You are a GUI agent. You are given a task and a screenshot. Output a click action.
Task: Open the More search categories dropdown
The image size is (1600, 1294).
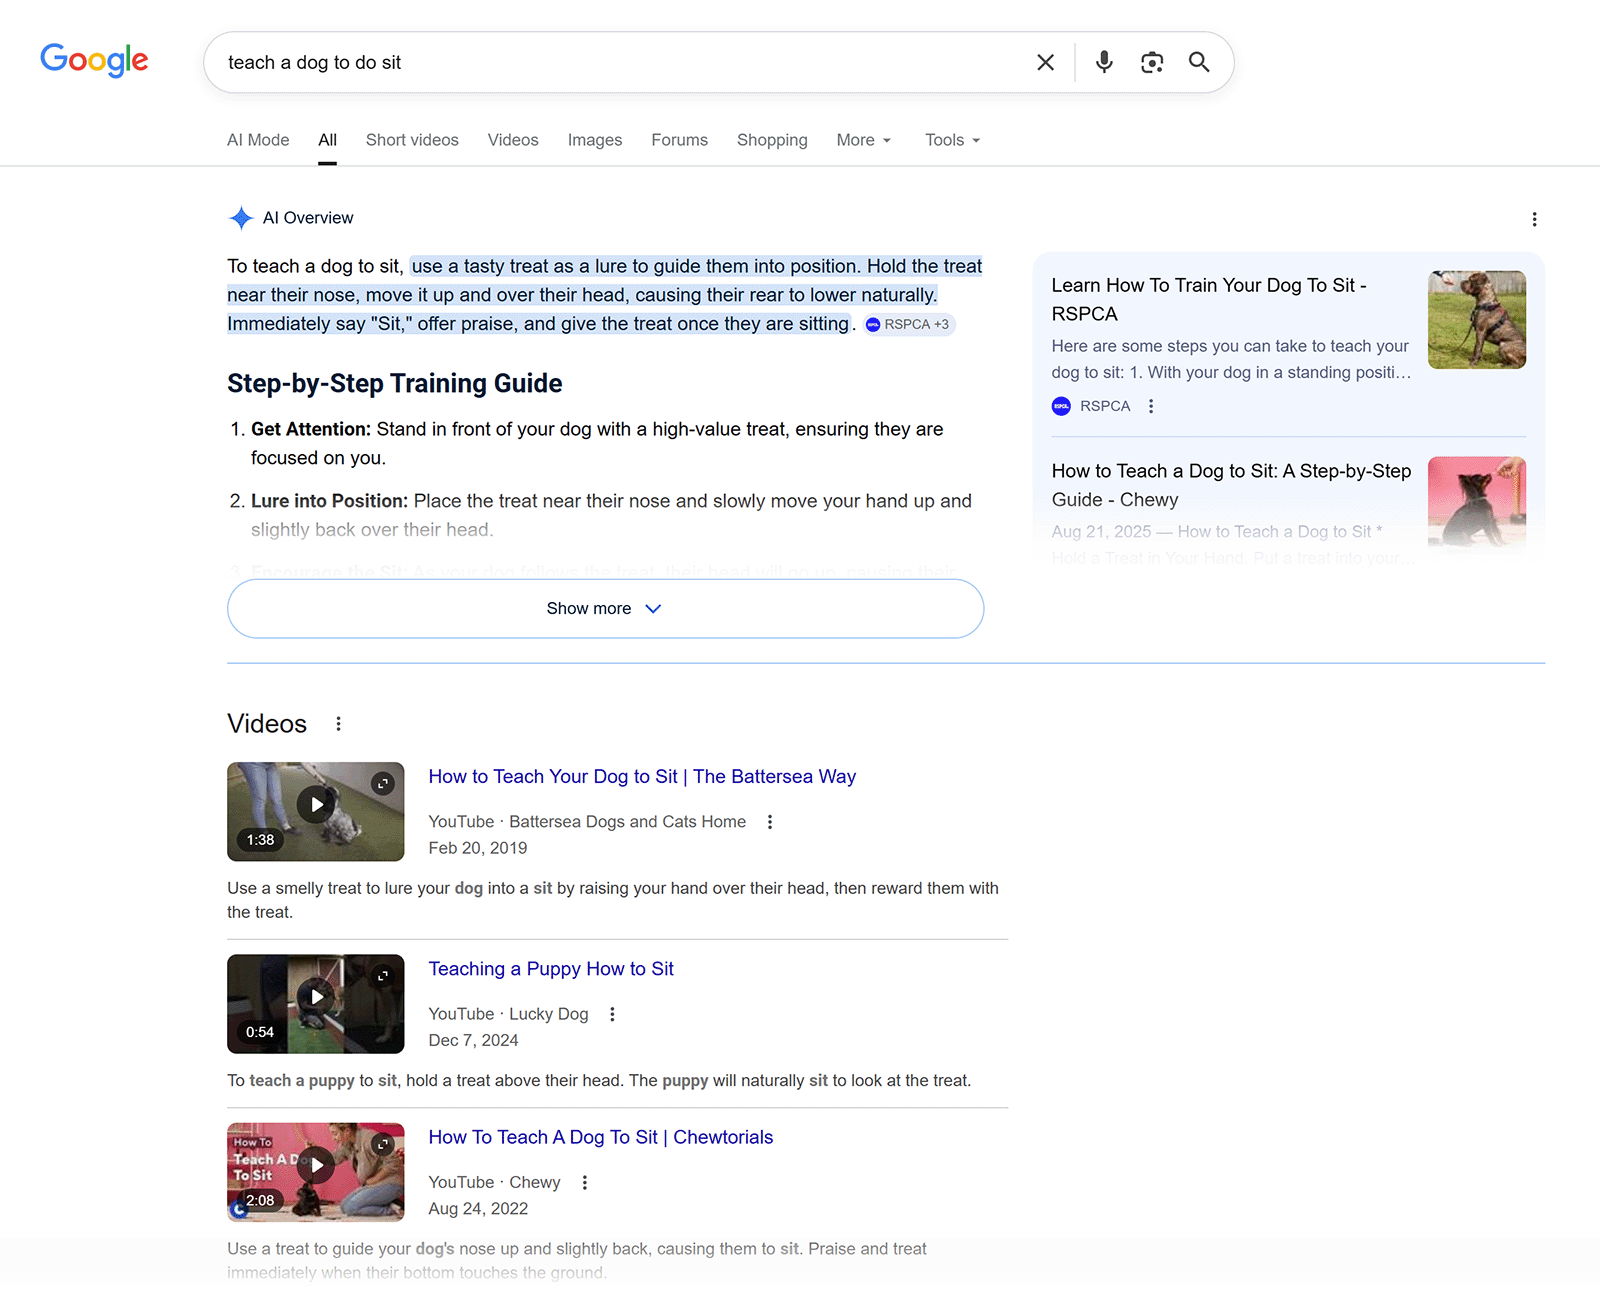coord(862,140)
